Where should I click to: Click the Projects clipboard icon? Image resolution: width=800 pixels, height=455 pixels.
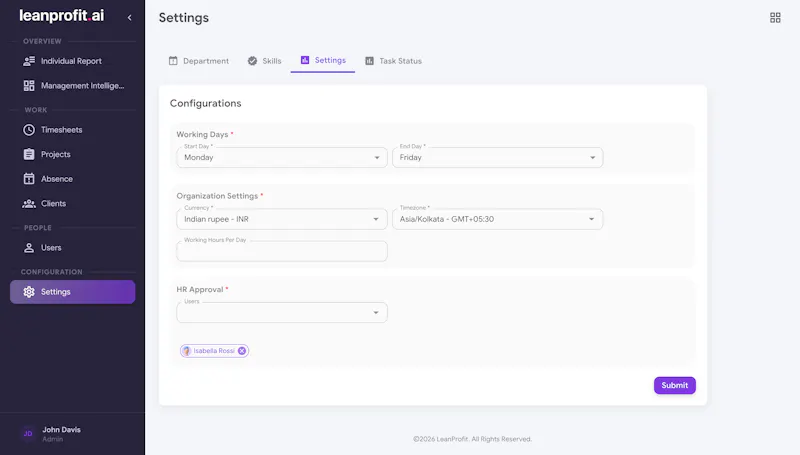pos(29,154)
